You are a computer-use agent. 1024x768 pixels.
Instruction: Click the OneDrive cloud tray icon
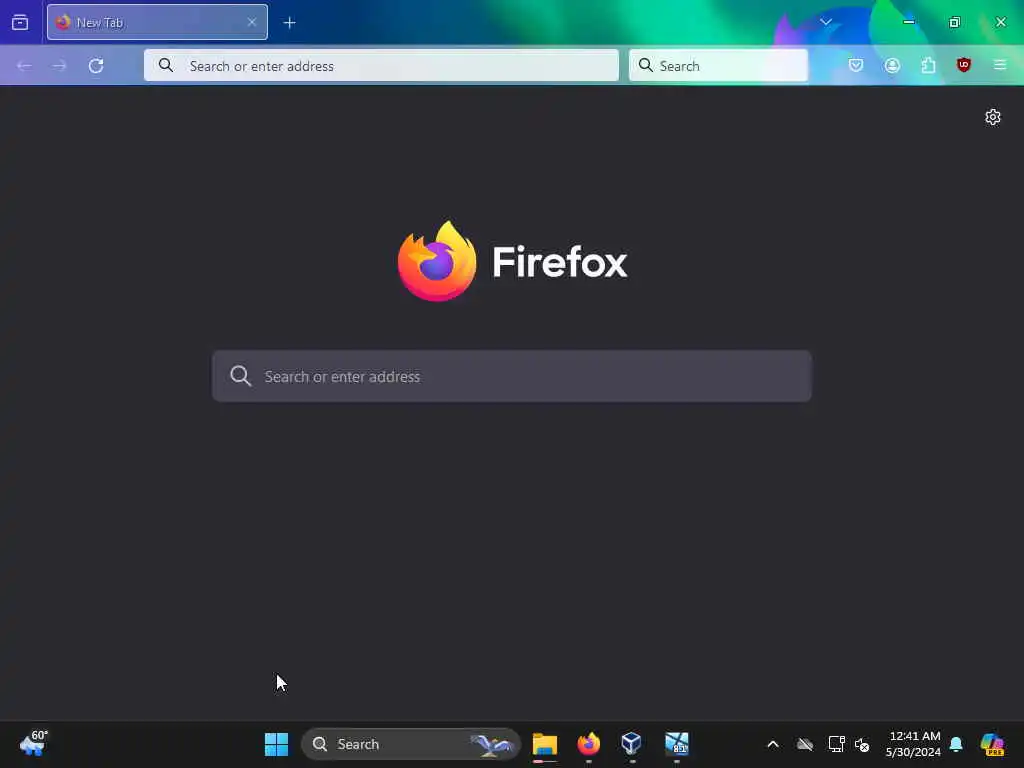pos(805,744)
